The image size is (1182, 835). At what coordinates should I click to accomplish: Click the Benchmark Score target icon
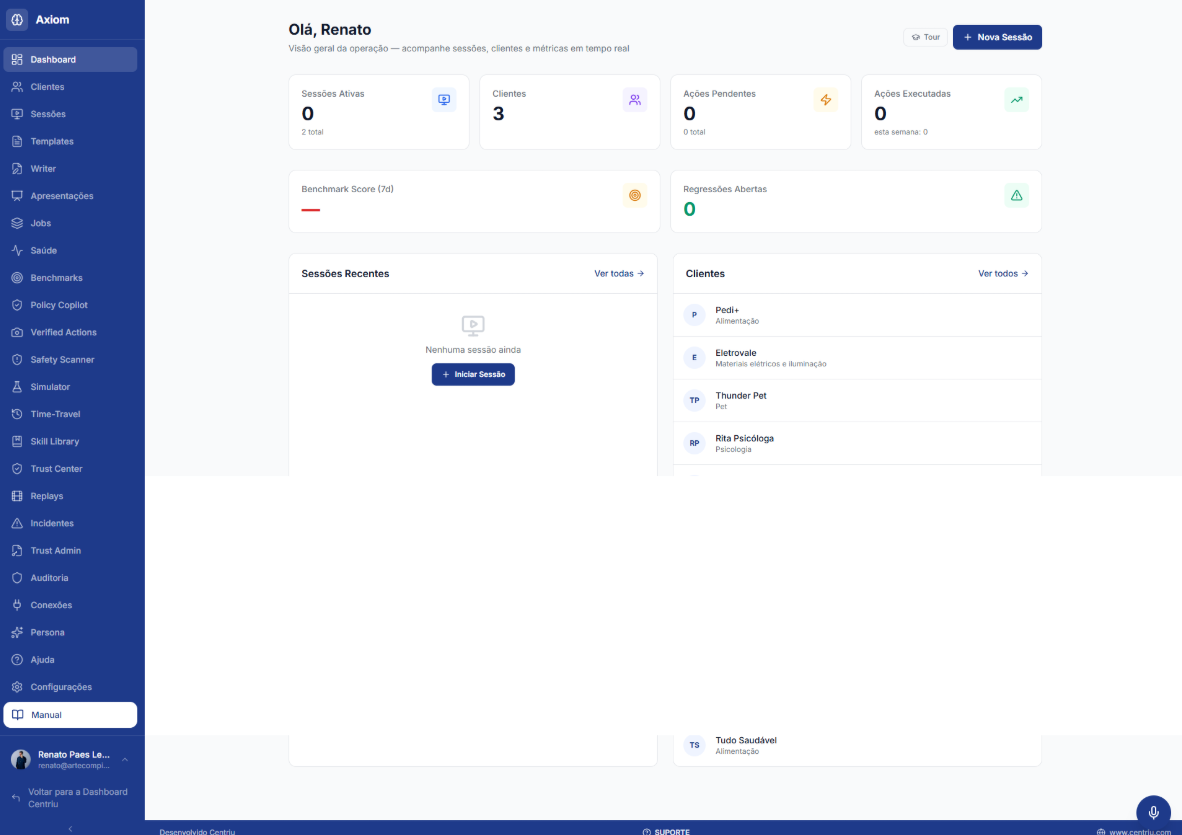635,195
